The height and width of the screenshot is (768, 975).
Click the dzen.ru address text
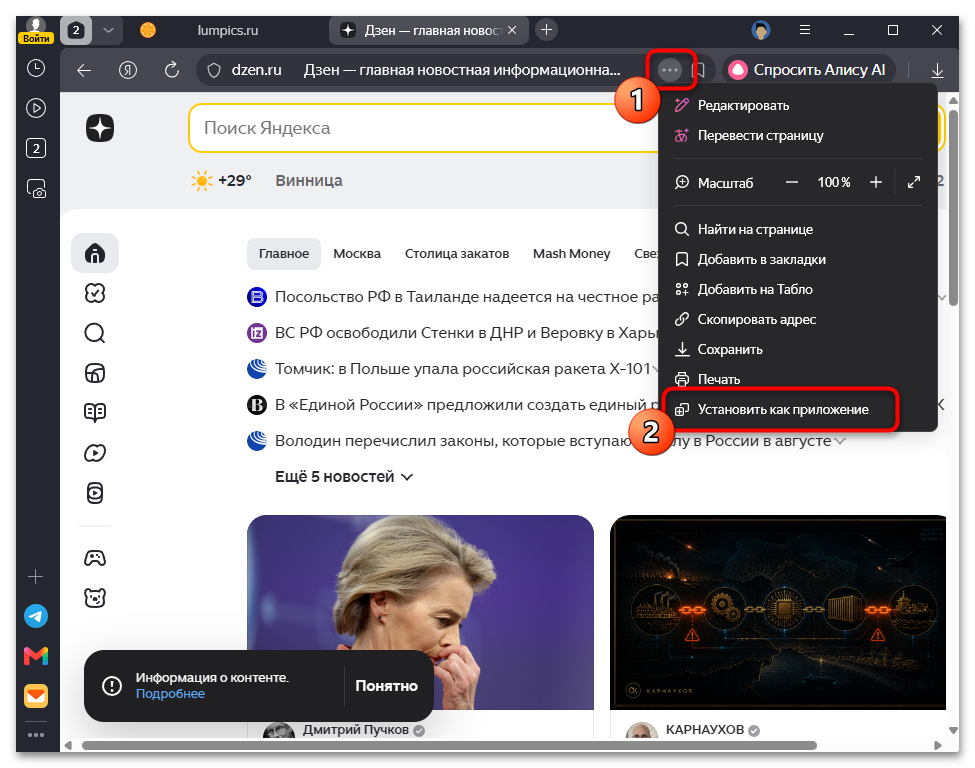pyautogui.click(x=256, y=70)
